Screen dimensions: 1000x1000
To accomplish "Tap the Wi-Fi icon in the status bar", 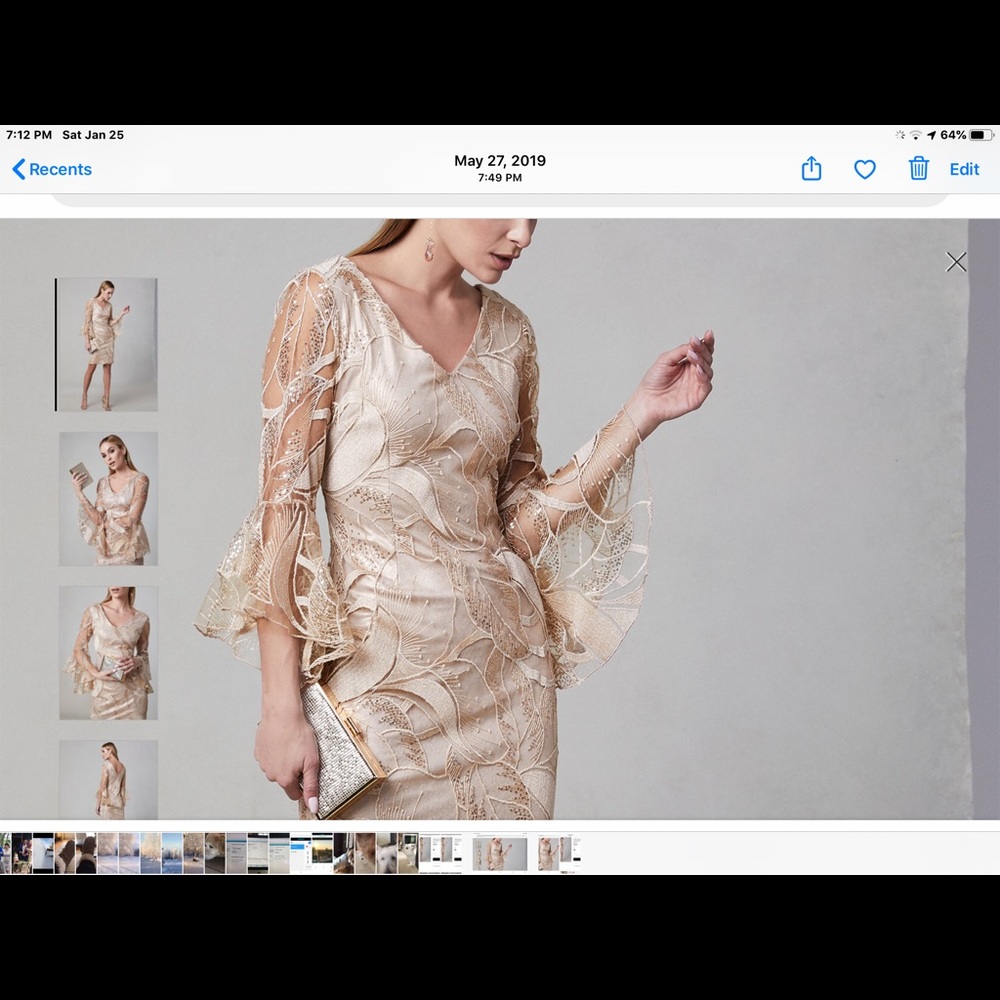I will click(x=916, y=135).
